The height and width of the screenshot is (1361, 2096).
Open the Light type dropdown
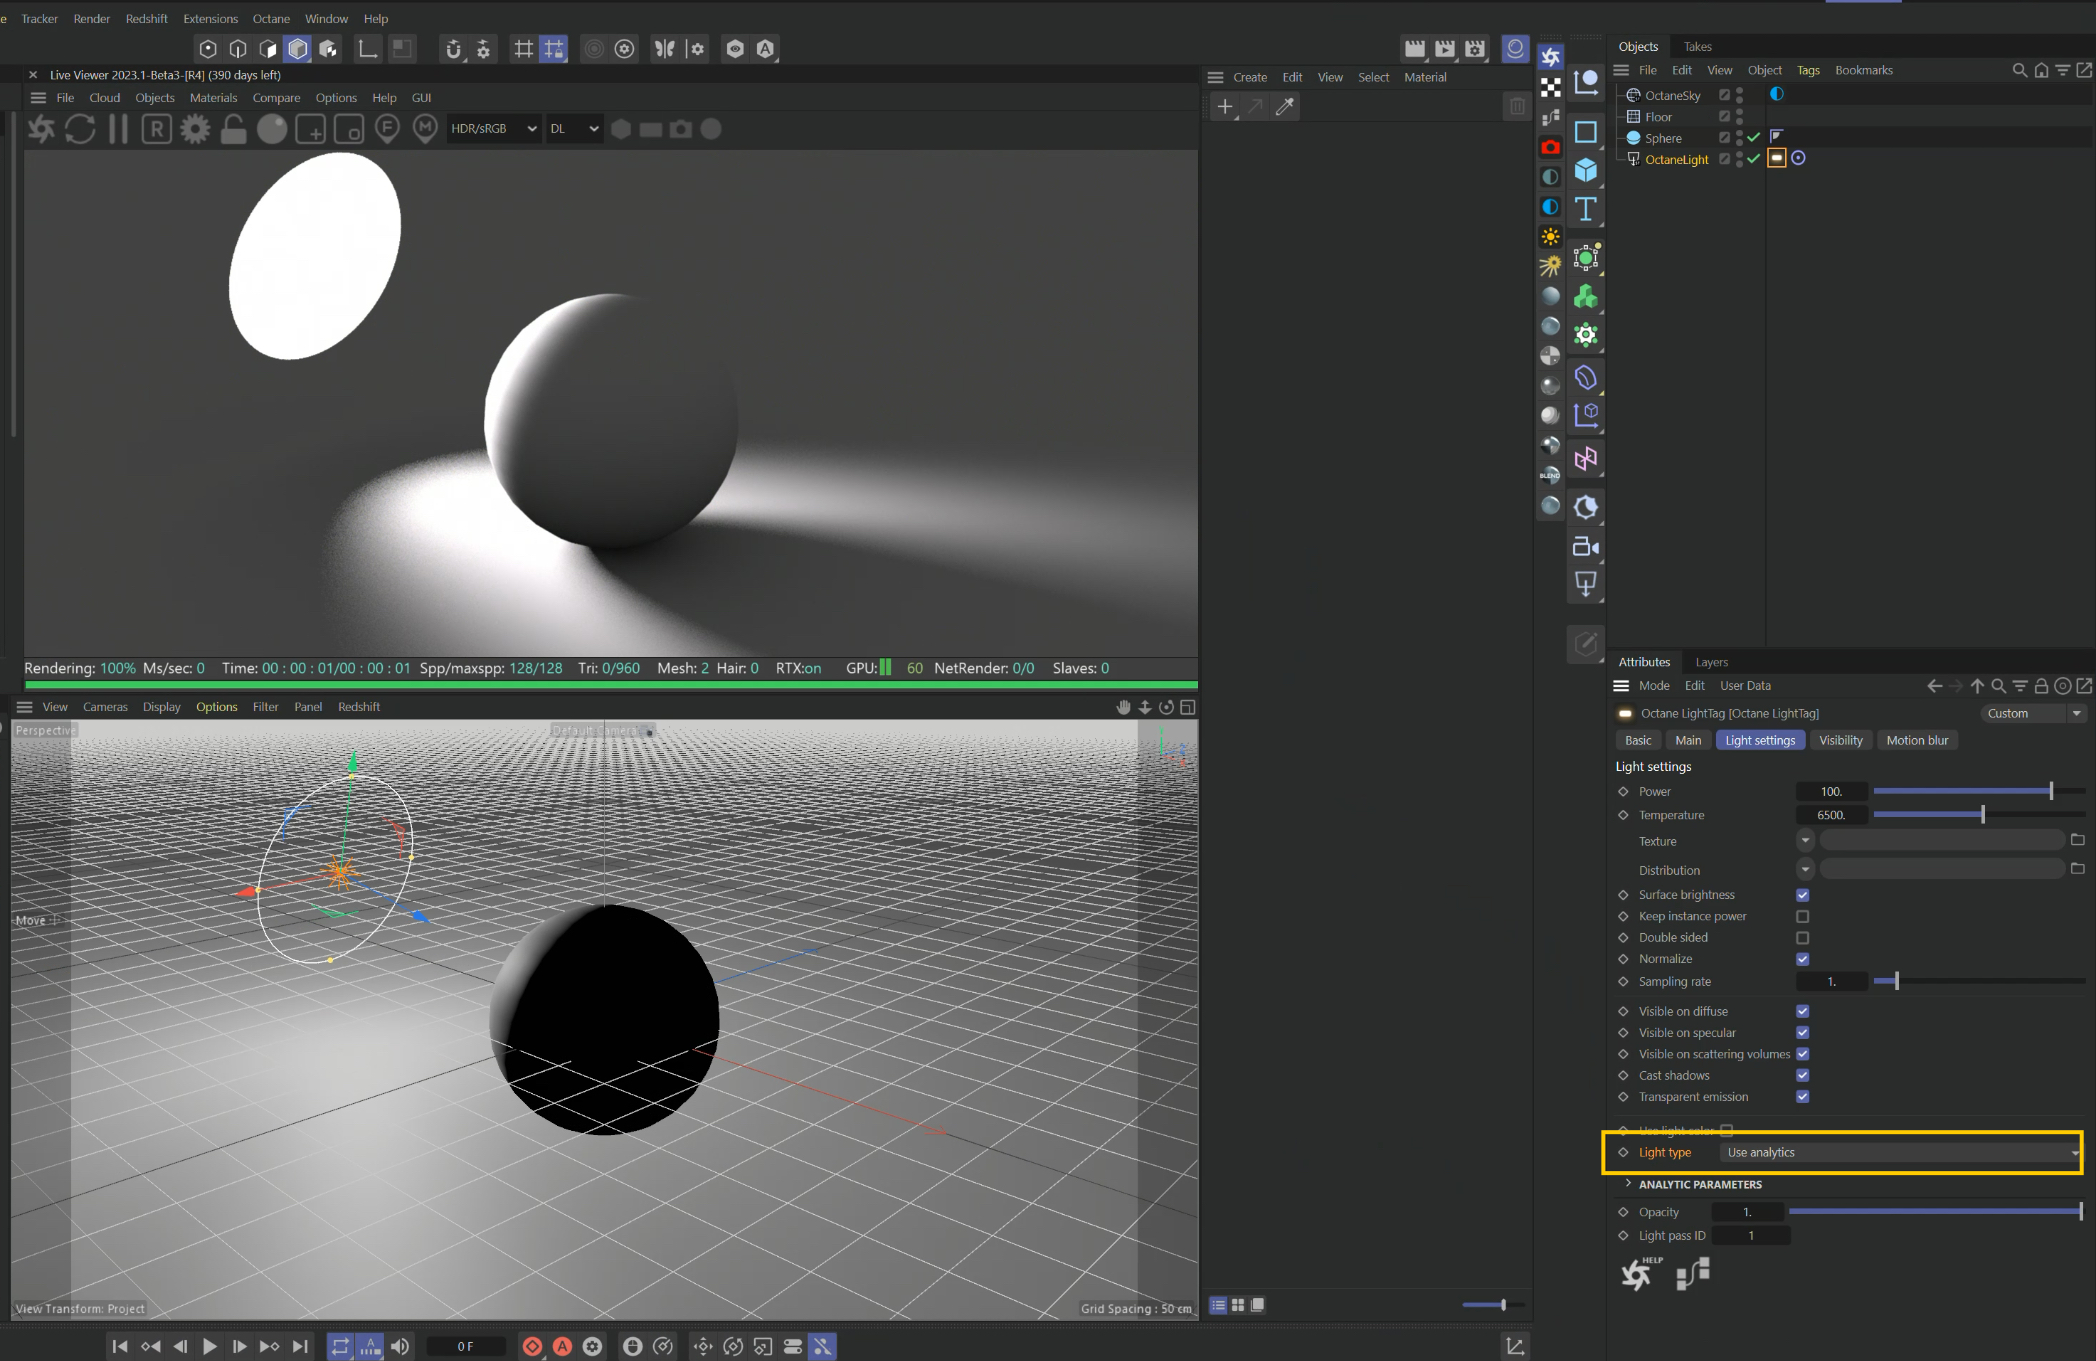(x=1900, y=1153)
